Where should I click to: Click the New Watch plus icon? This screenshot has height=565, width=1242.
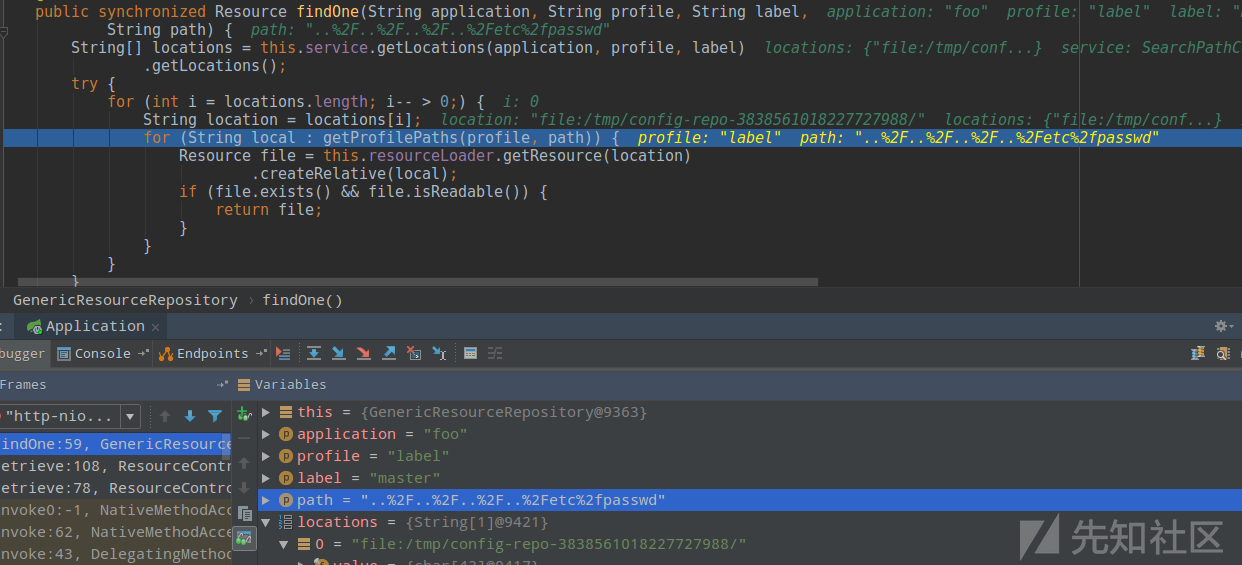coord(243,414)
